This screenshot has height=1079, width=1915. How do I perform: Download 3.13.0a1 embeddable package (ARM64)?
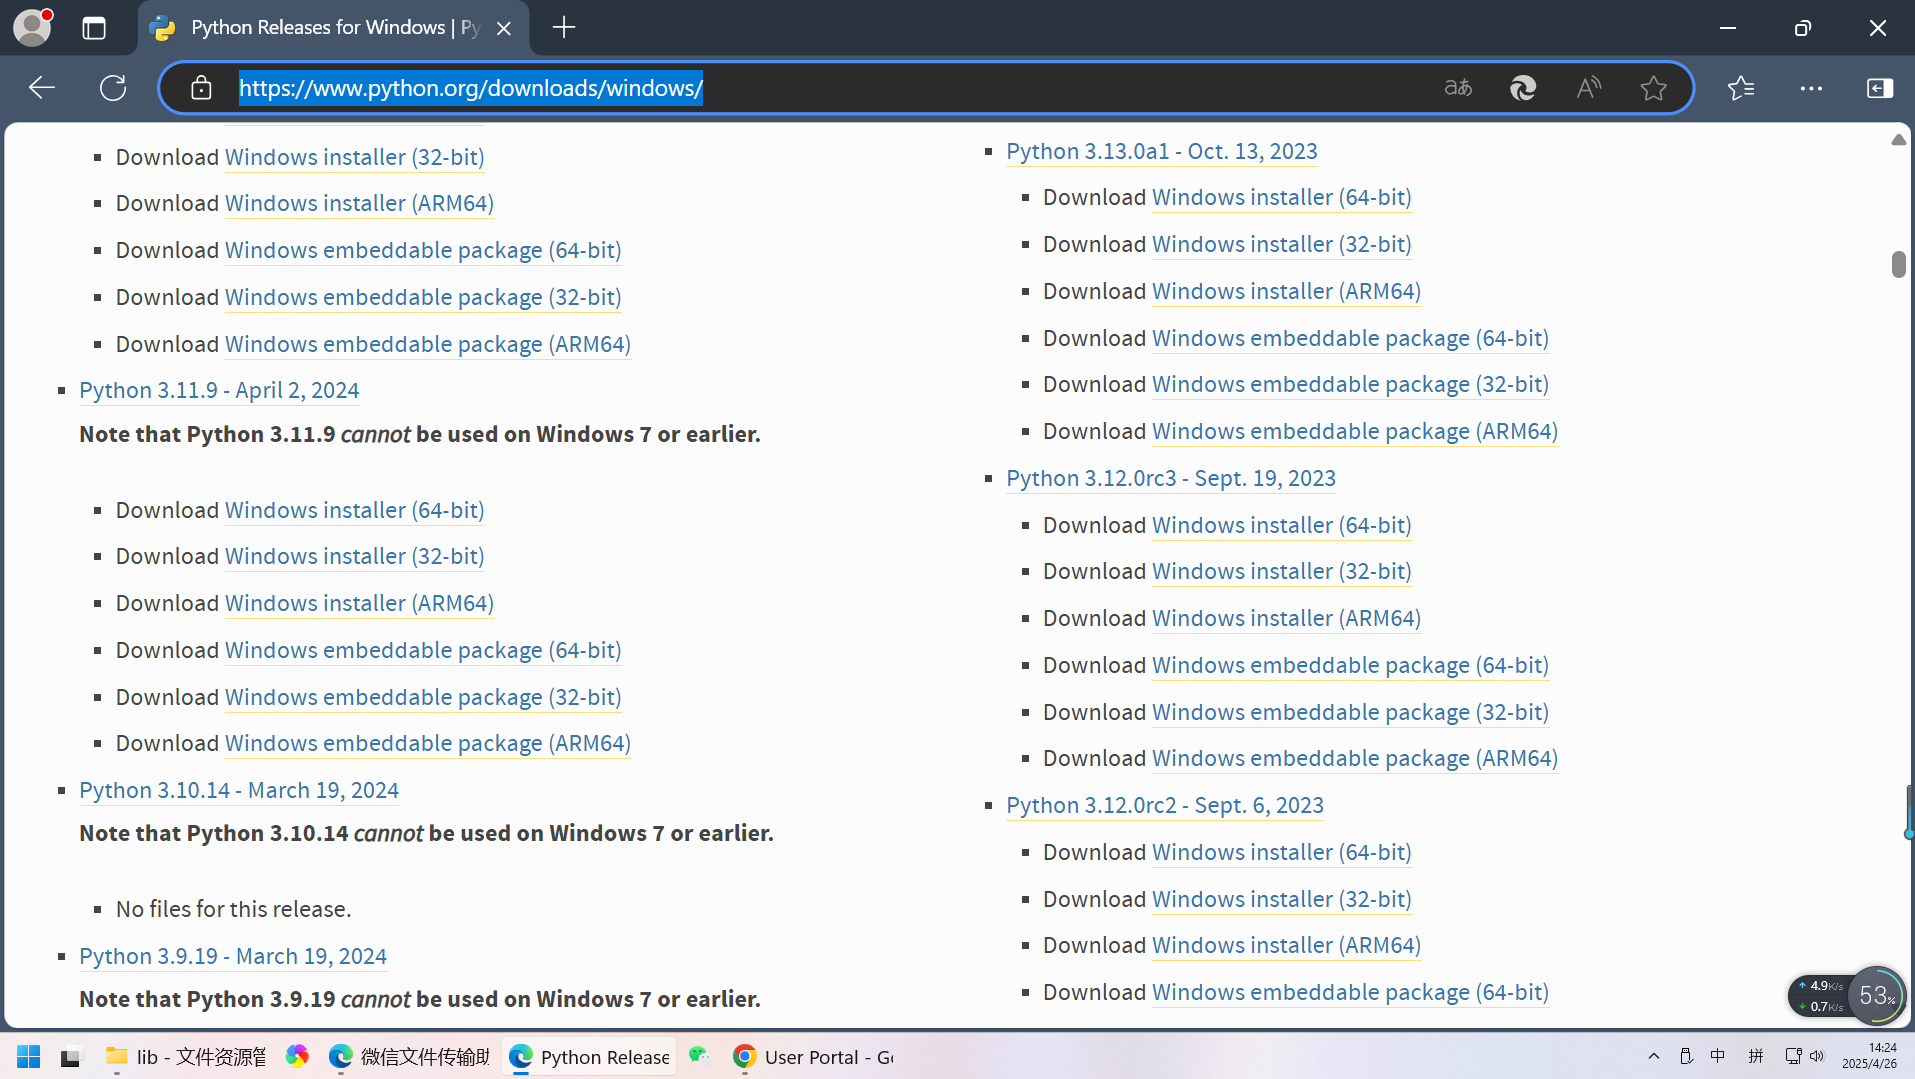tap(1355, 431)
